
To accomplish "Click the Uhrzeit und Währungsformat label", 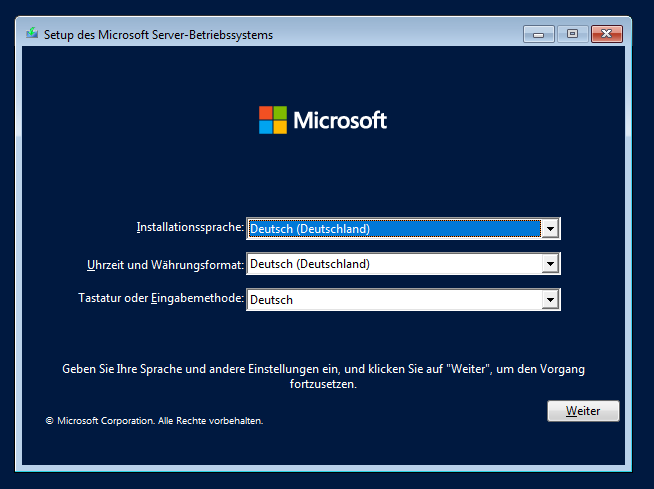I will 165,265.
